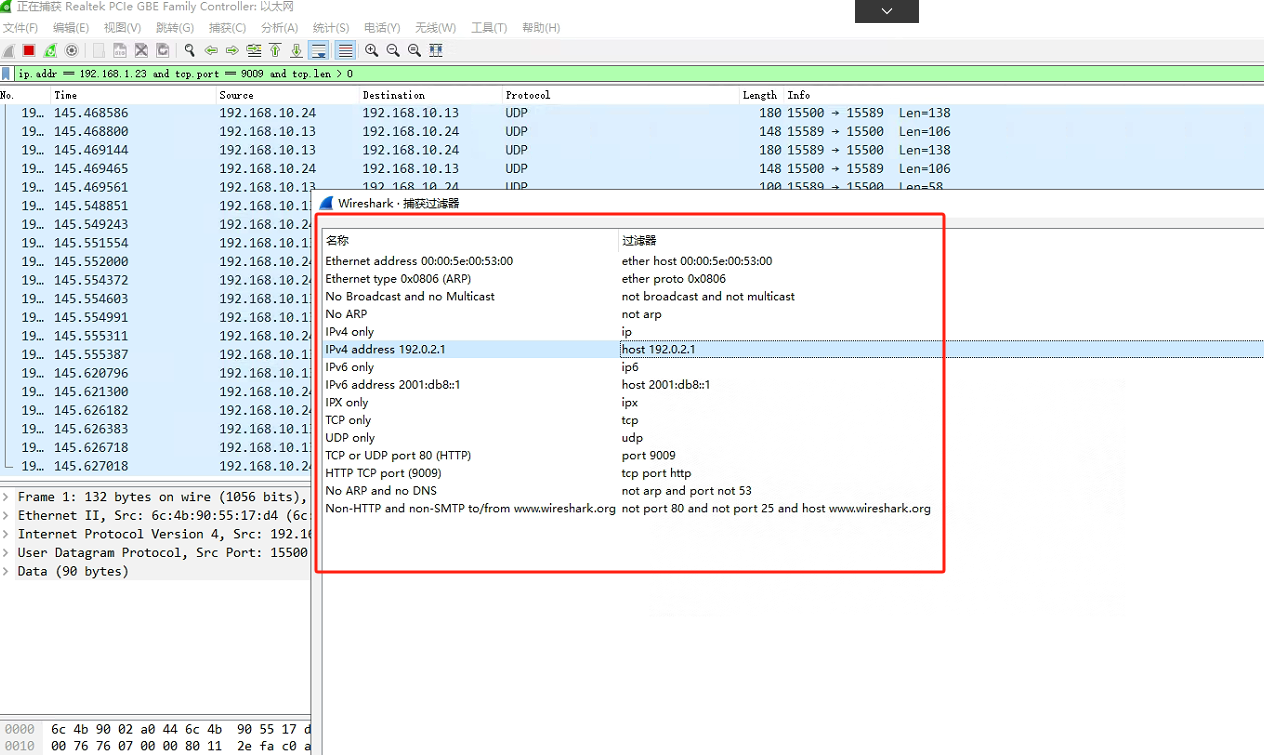Open the 视图(V) menu

(x=122, y=28)
